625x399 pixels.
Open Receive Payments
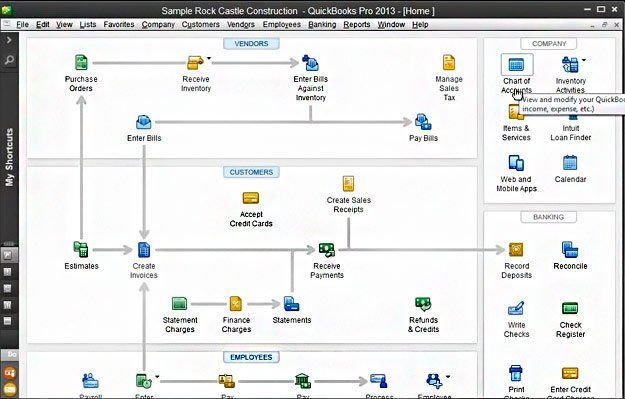click(327, 250)
